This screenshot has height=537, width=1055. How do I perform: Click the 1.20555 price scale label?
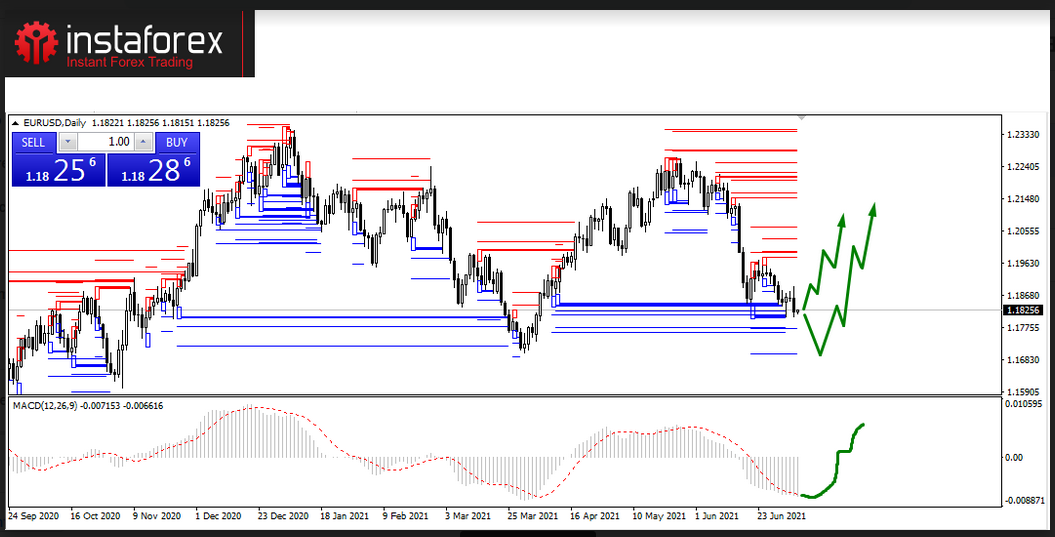pyautogui.click(x=1022, y=231)
